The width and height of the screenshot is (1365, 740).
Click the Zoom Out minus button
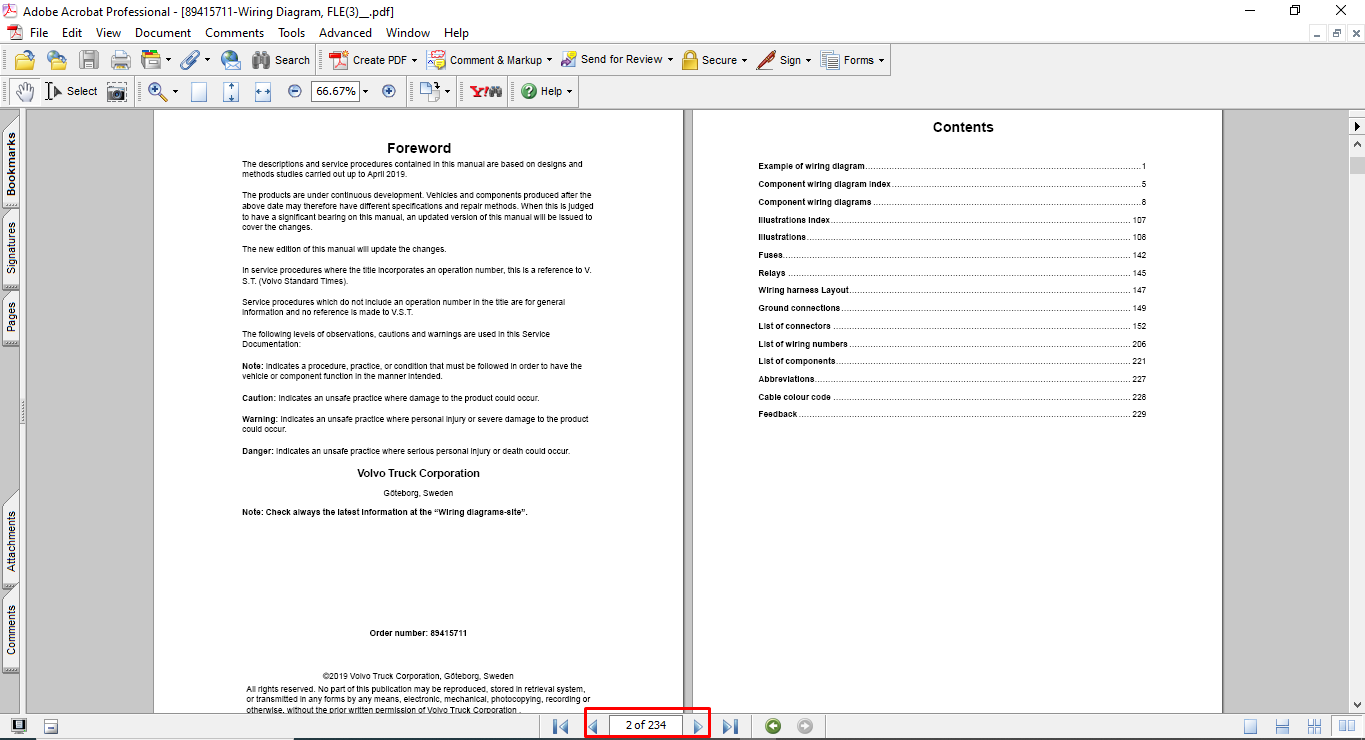tap(295, 91)
